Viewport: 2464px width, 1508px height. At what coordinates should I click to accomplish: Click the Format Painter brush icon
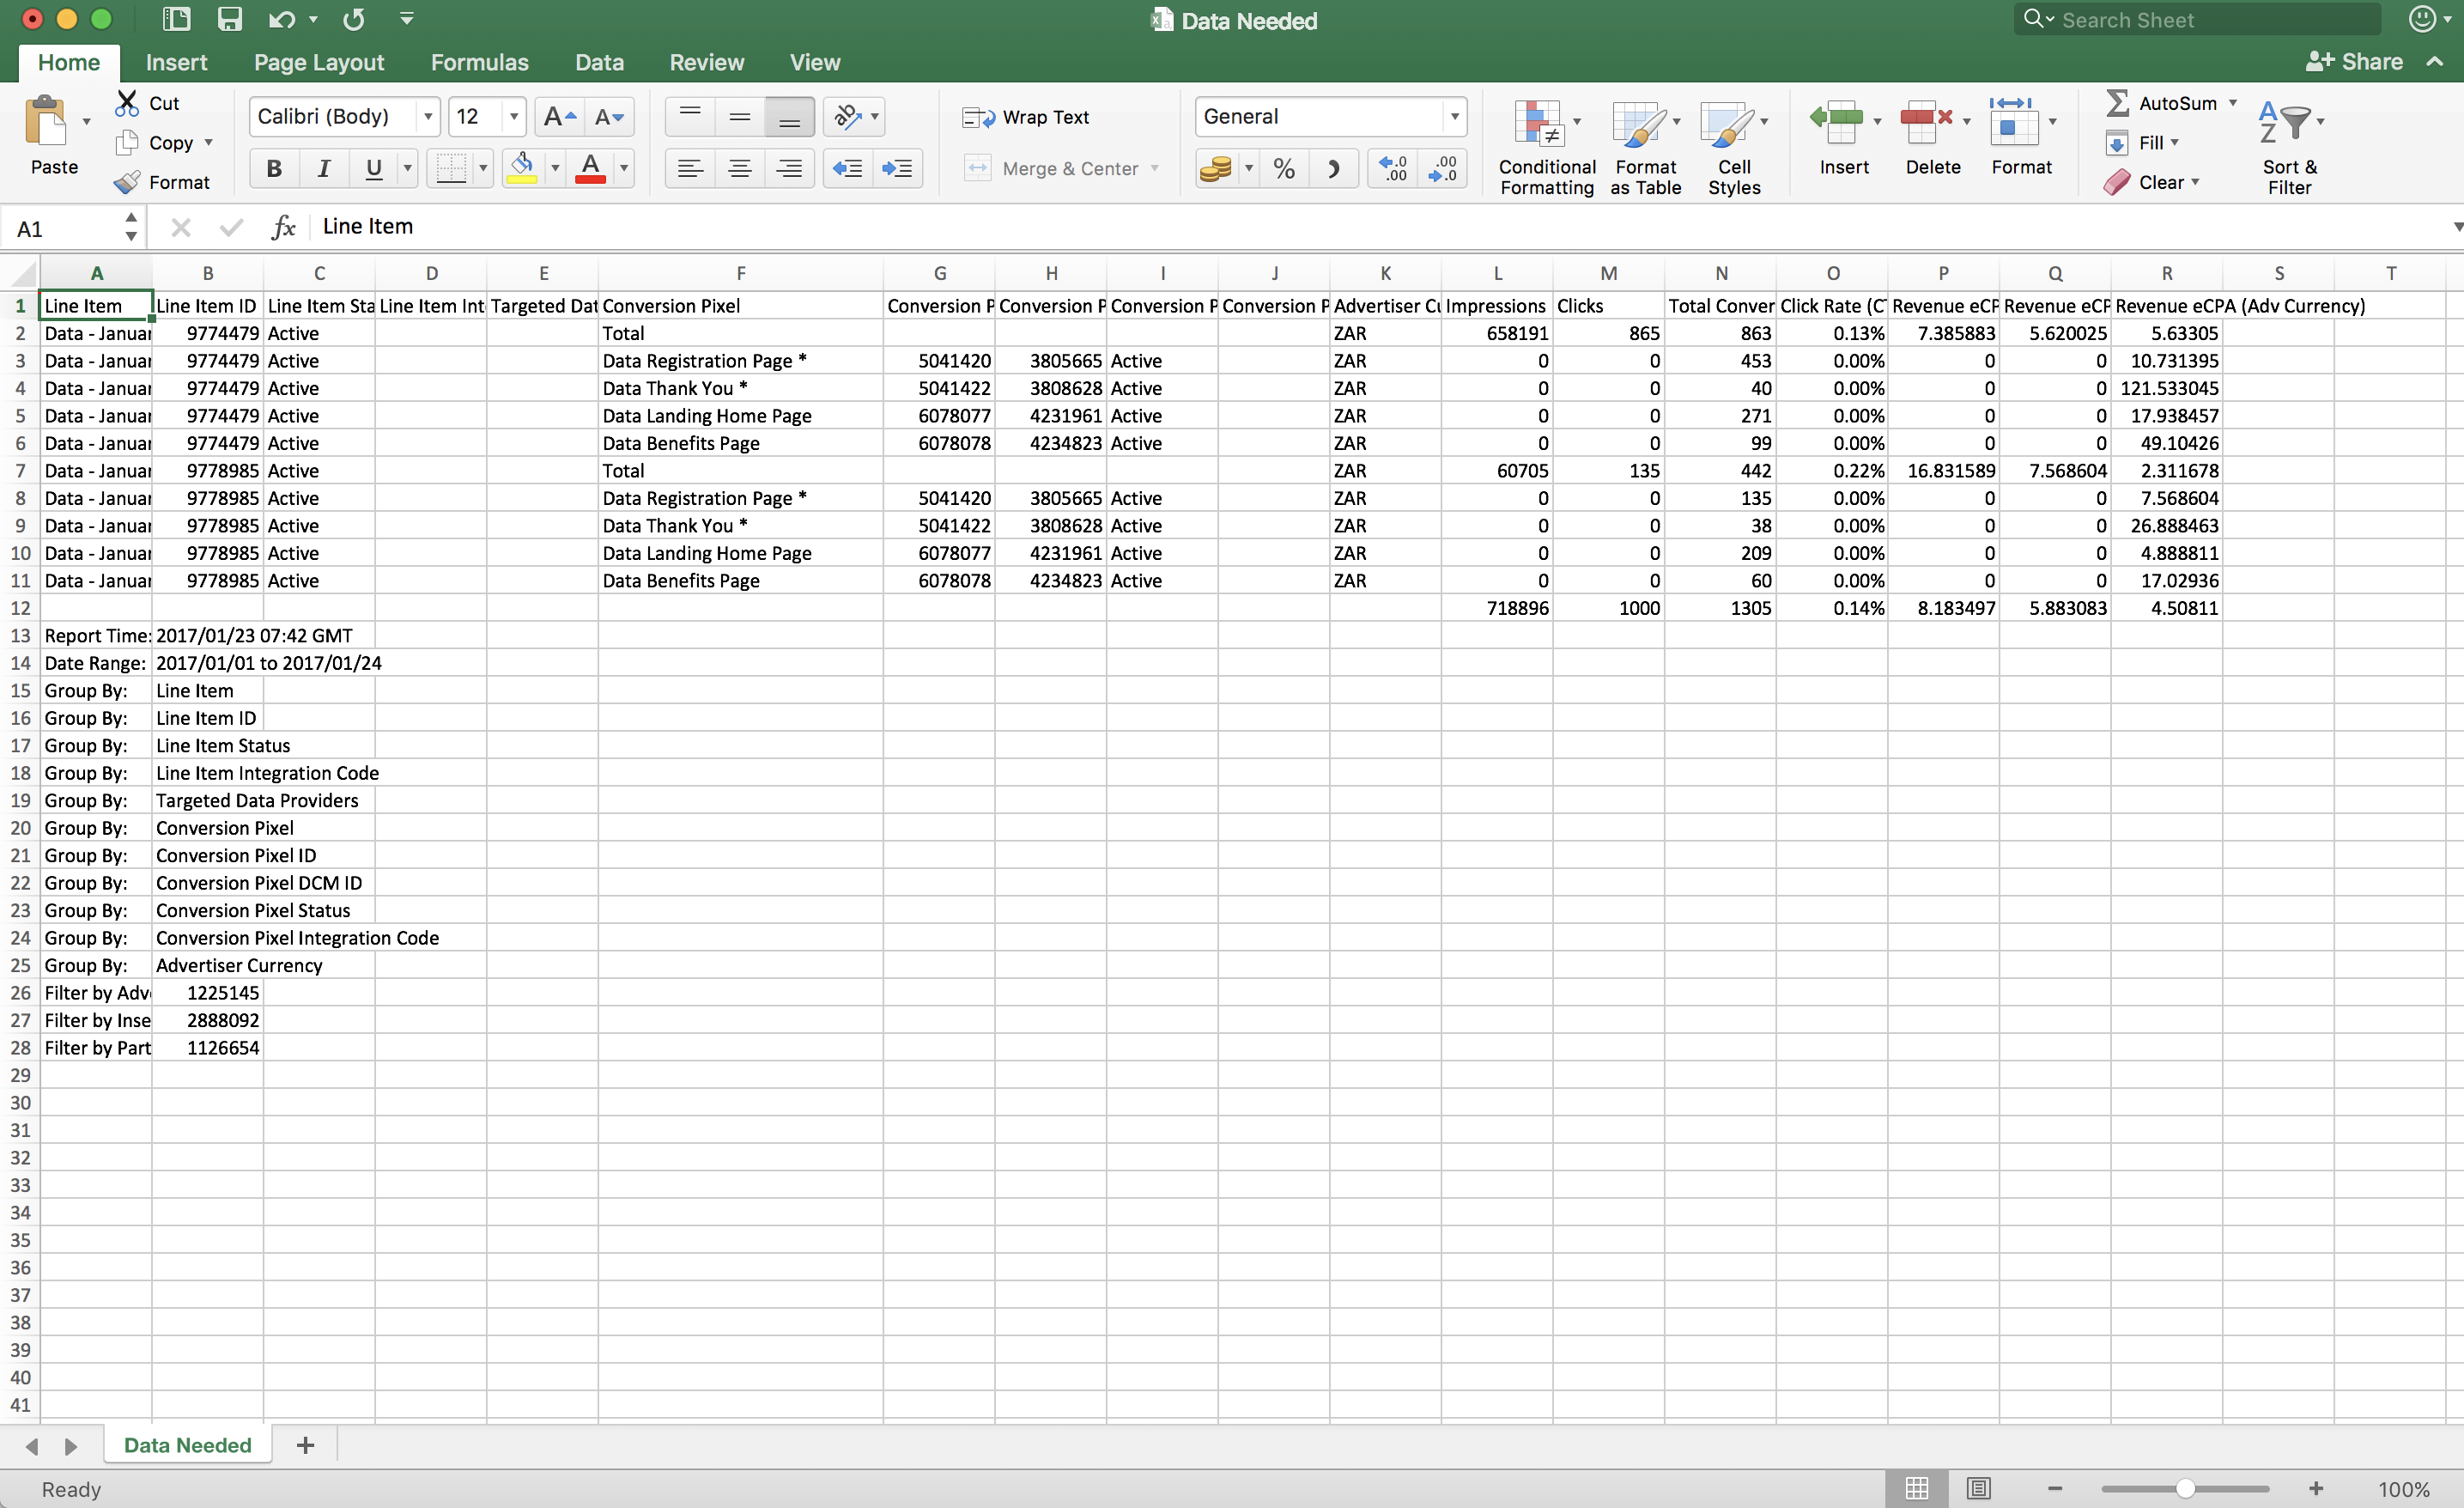(x=127, y=182)
